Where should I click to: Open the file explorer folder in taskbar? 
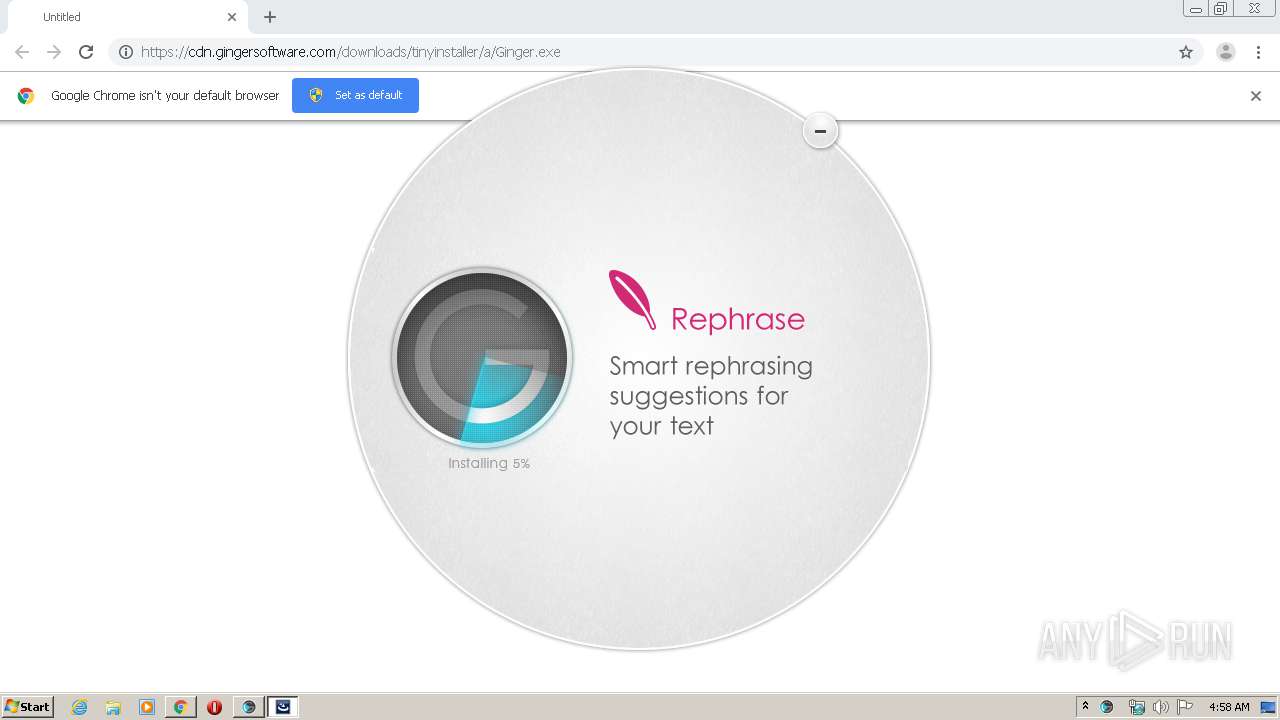click(x=113, y=707)
